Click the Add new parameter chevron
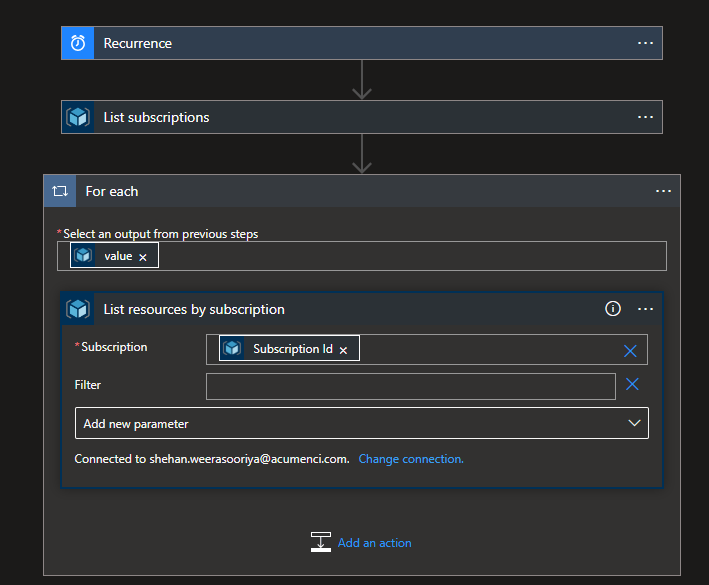This screenshot has width=709, height=585. tap(634, 423)
